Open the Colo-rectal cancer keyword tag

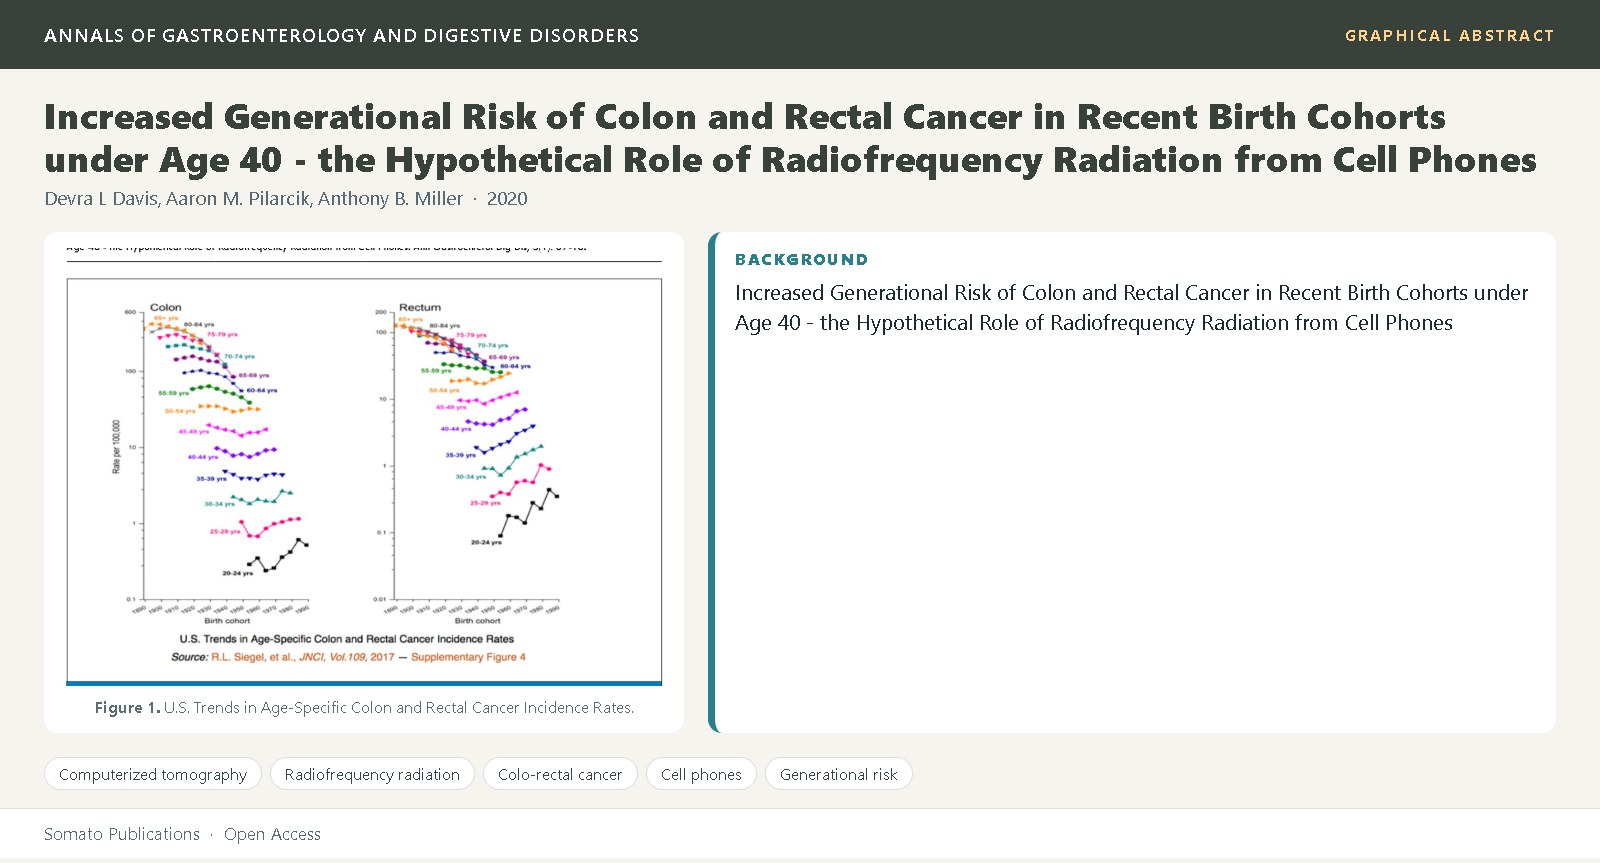pos(560,774)
